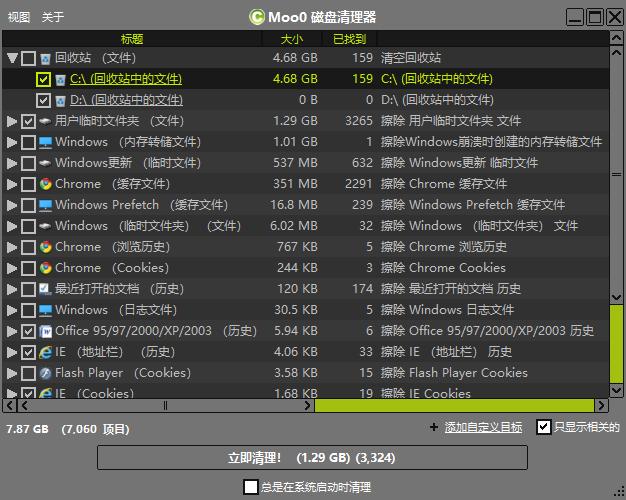626x500 pixels.
Task: Click the window resize grip icon
Action: click(x=619, y=493)
